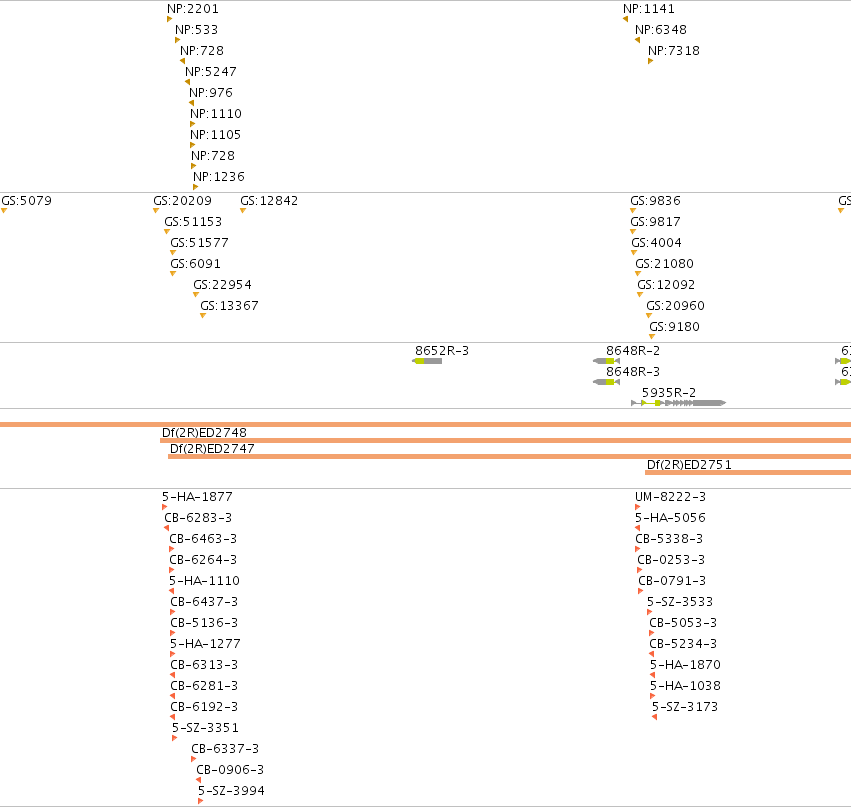Viewport: 851px width, 807px height.
Task: Select the 5-SZ-3351 insertion label
Action: pos(205,727)
